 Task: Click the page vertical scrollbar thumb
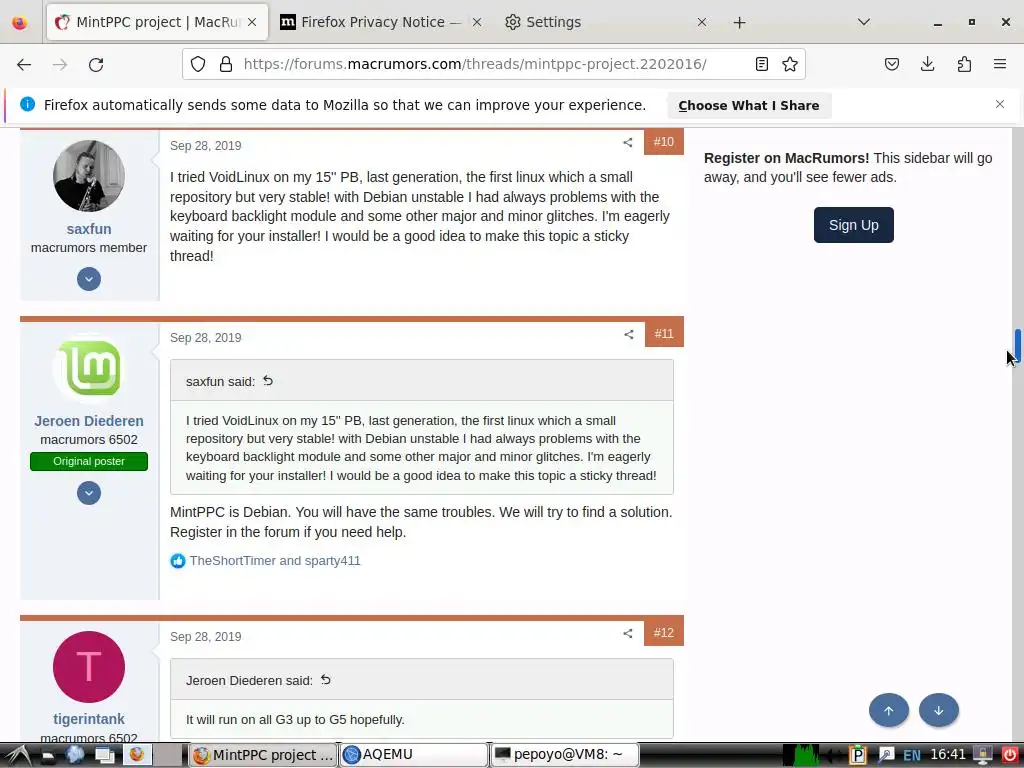pos(1017,346)
